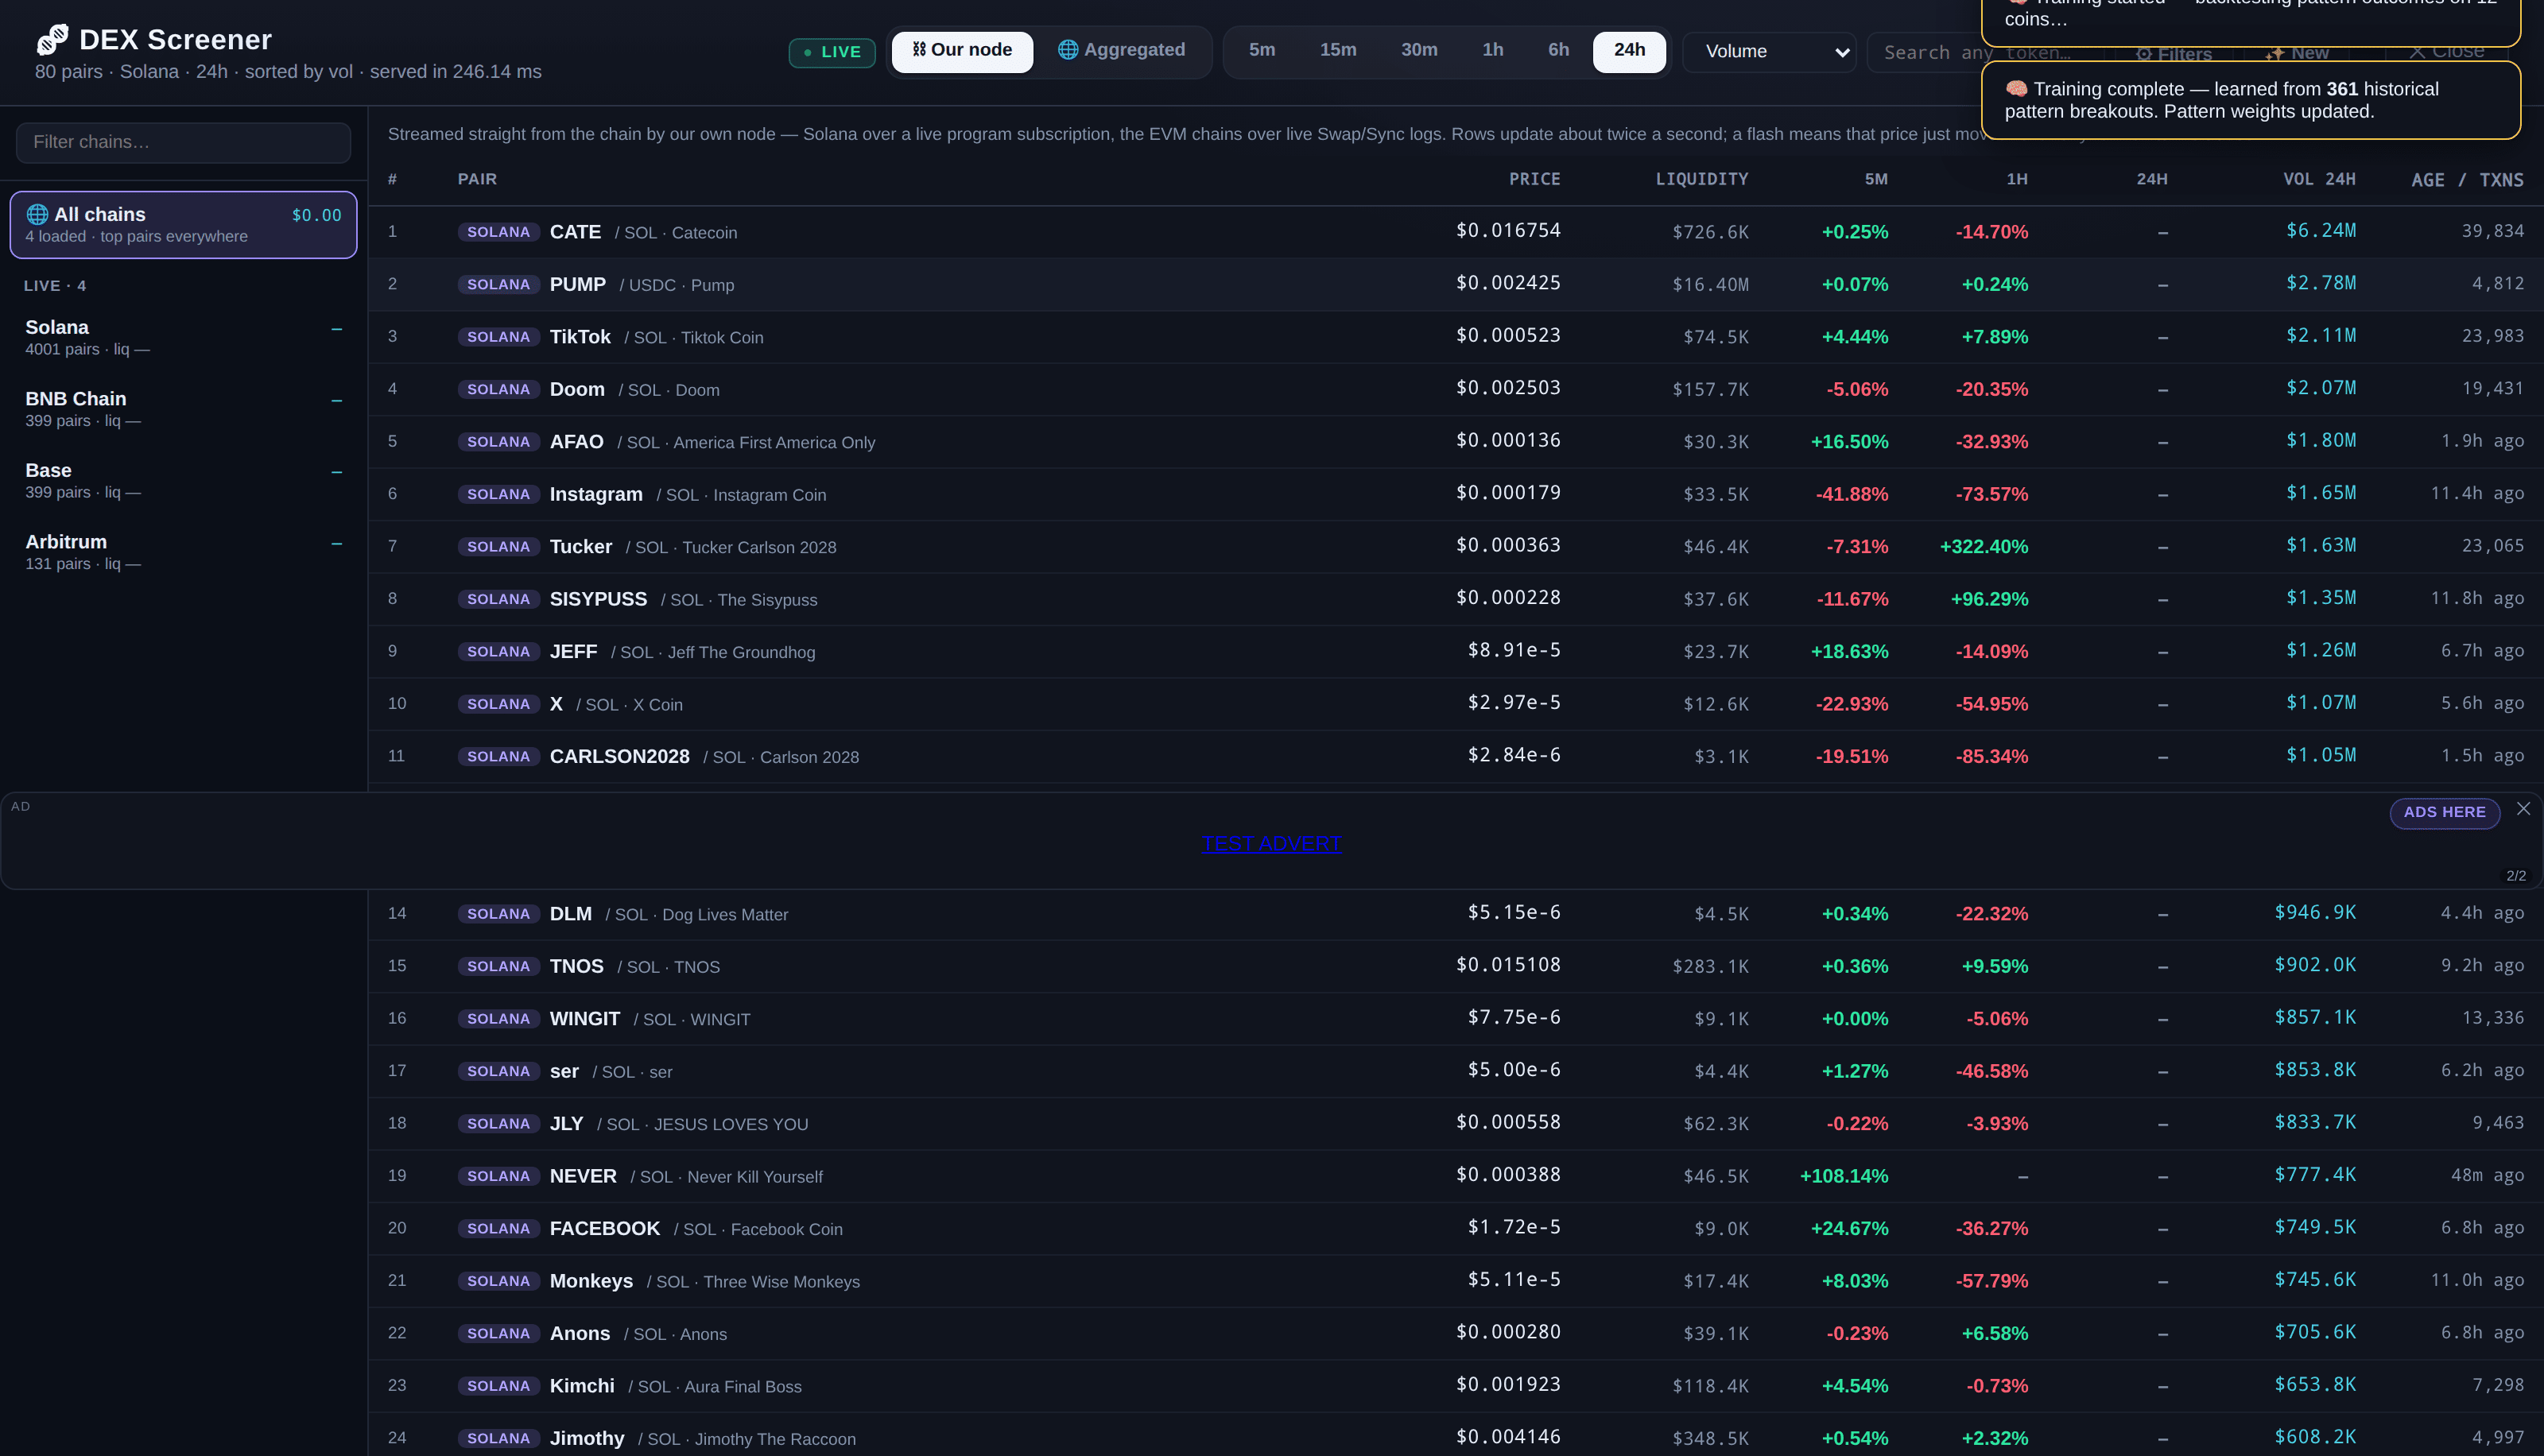Select the 24h timeframe

1630,51
